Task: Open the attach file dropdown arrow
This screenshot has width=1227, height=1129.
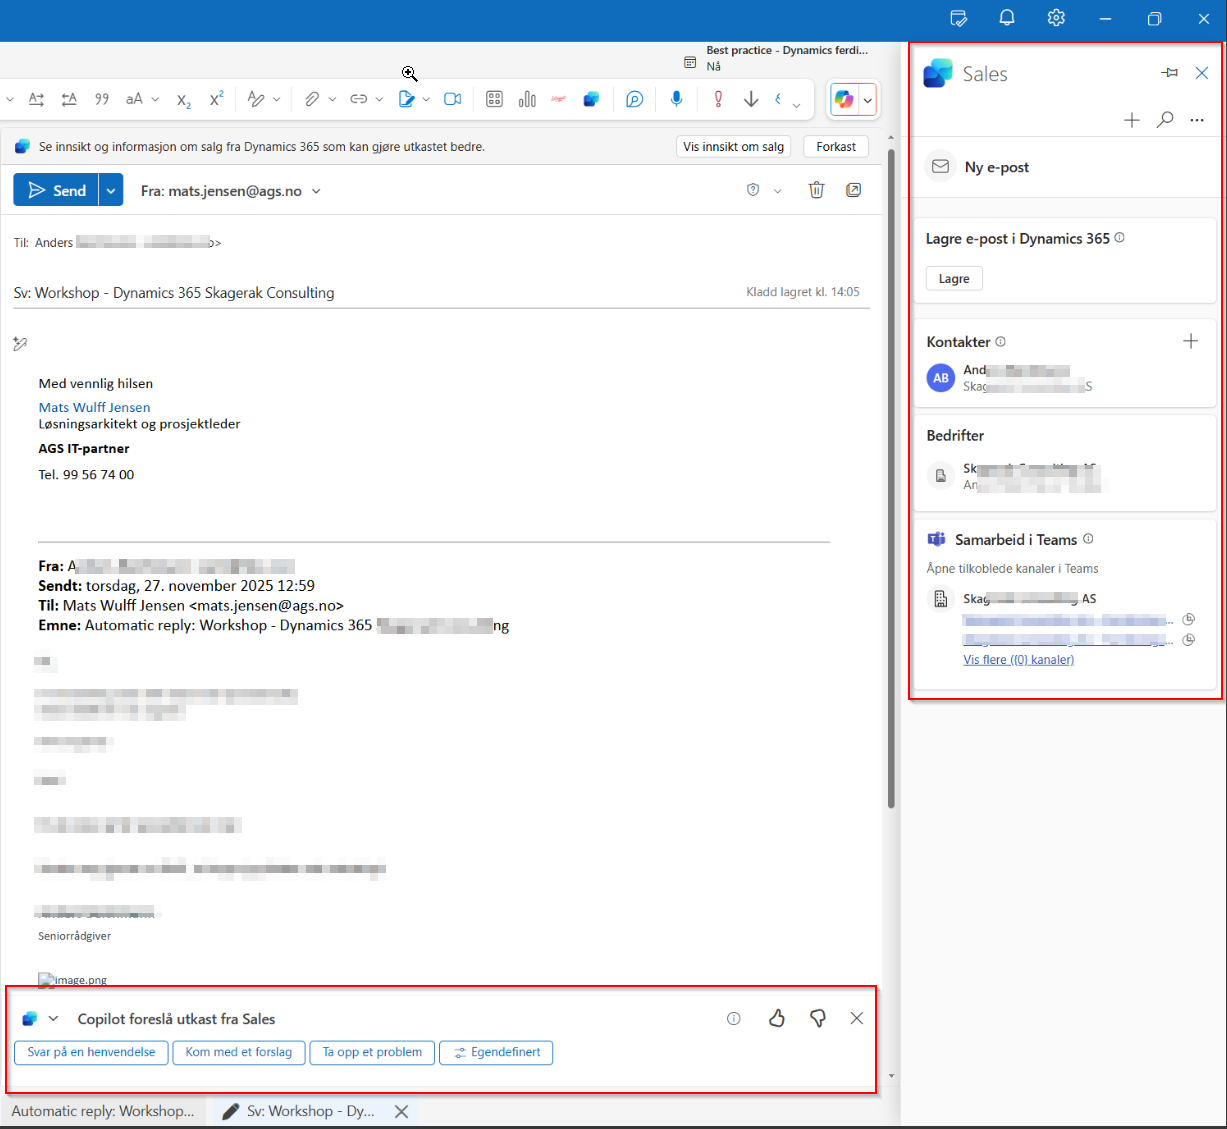Action: [x=331, y=99]
